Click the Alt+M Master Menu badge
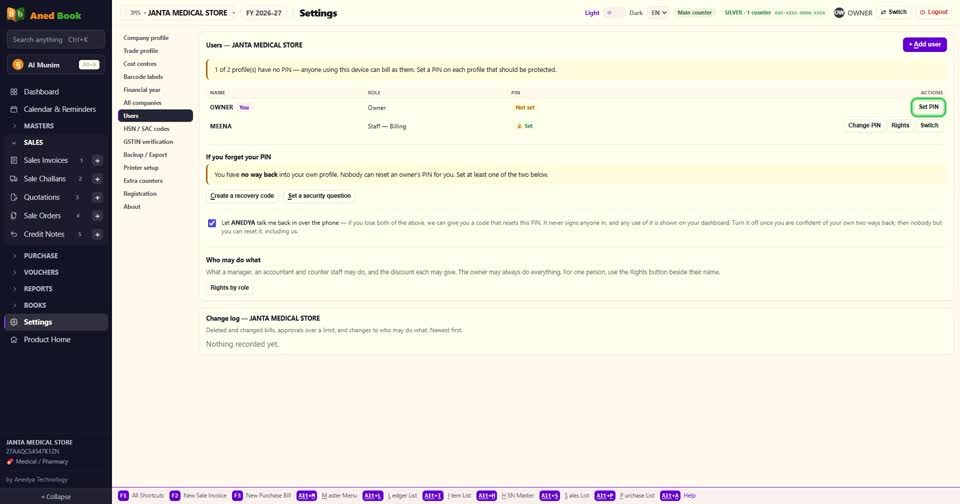Image resolution: width=960 pixels, height=504 pixels. click(x=307, y=495)
